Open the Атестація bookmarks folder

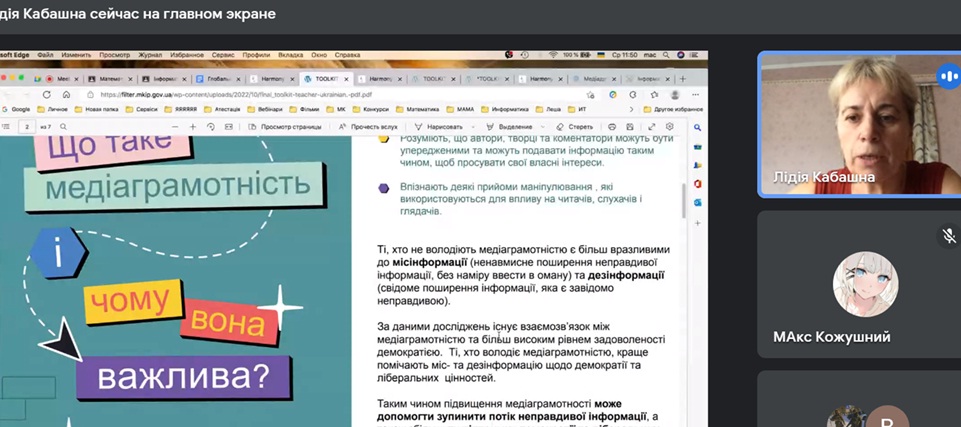222,109
